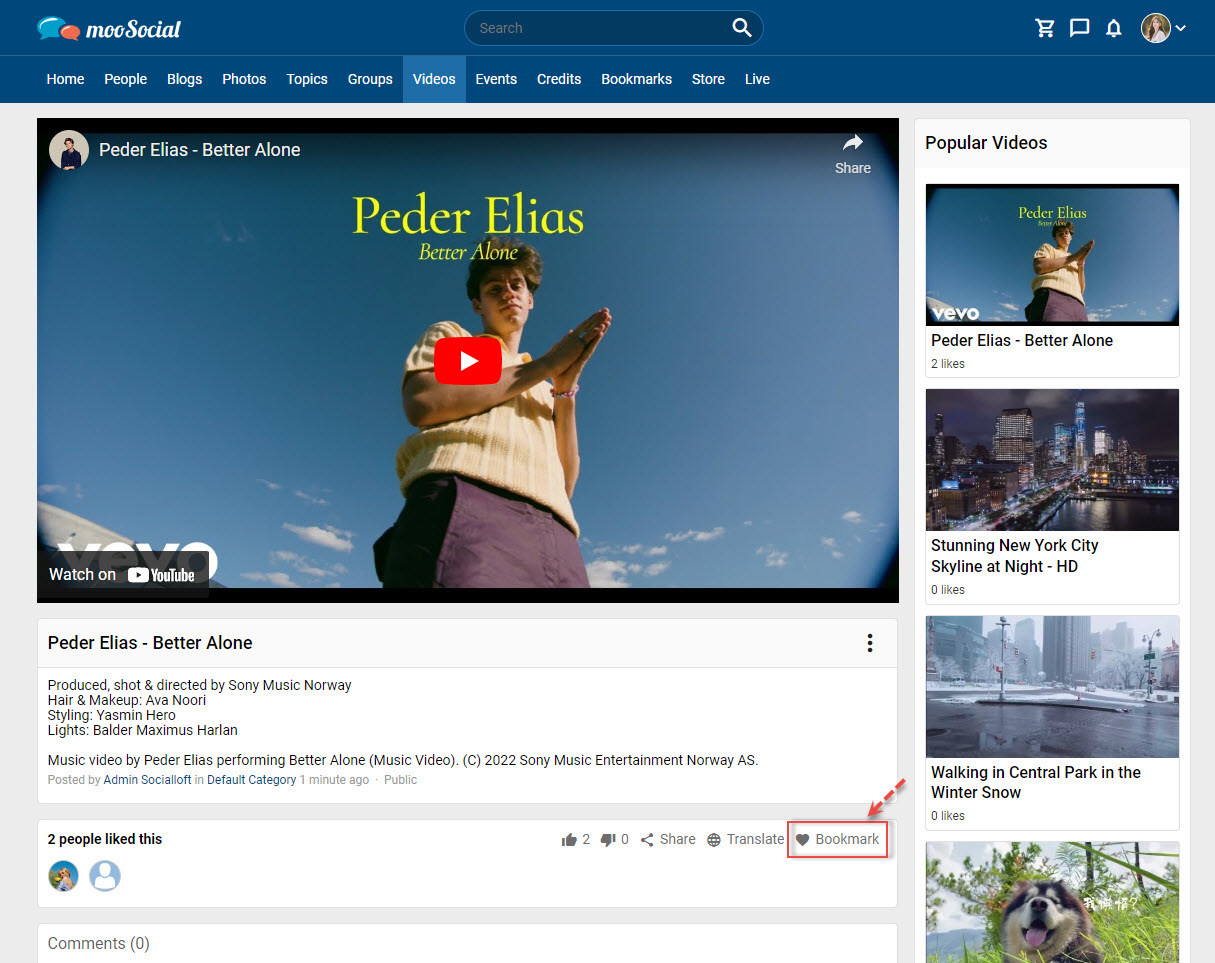Click the search magnifier icon
1215x963 pixels.
coord(741,28)
